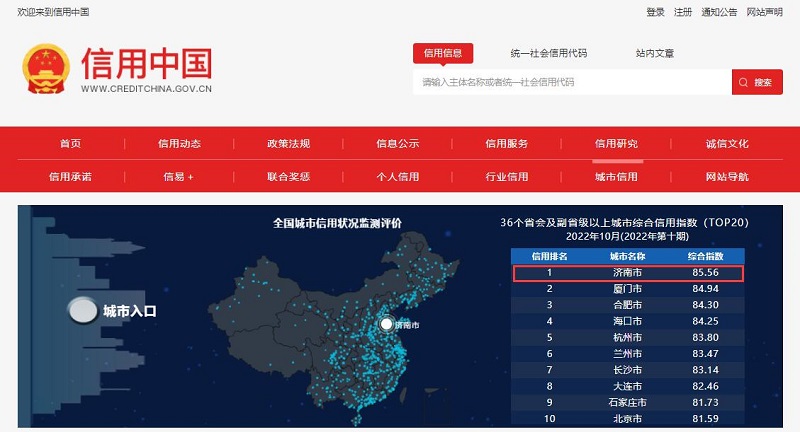Click the index value 81.73
This screenshot has height=432, width=800.
click(706, 402)
